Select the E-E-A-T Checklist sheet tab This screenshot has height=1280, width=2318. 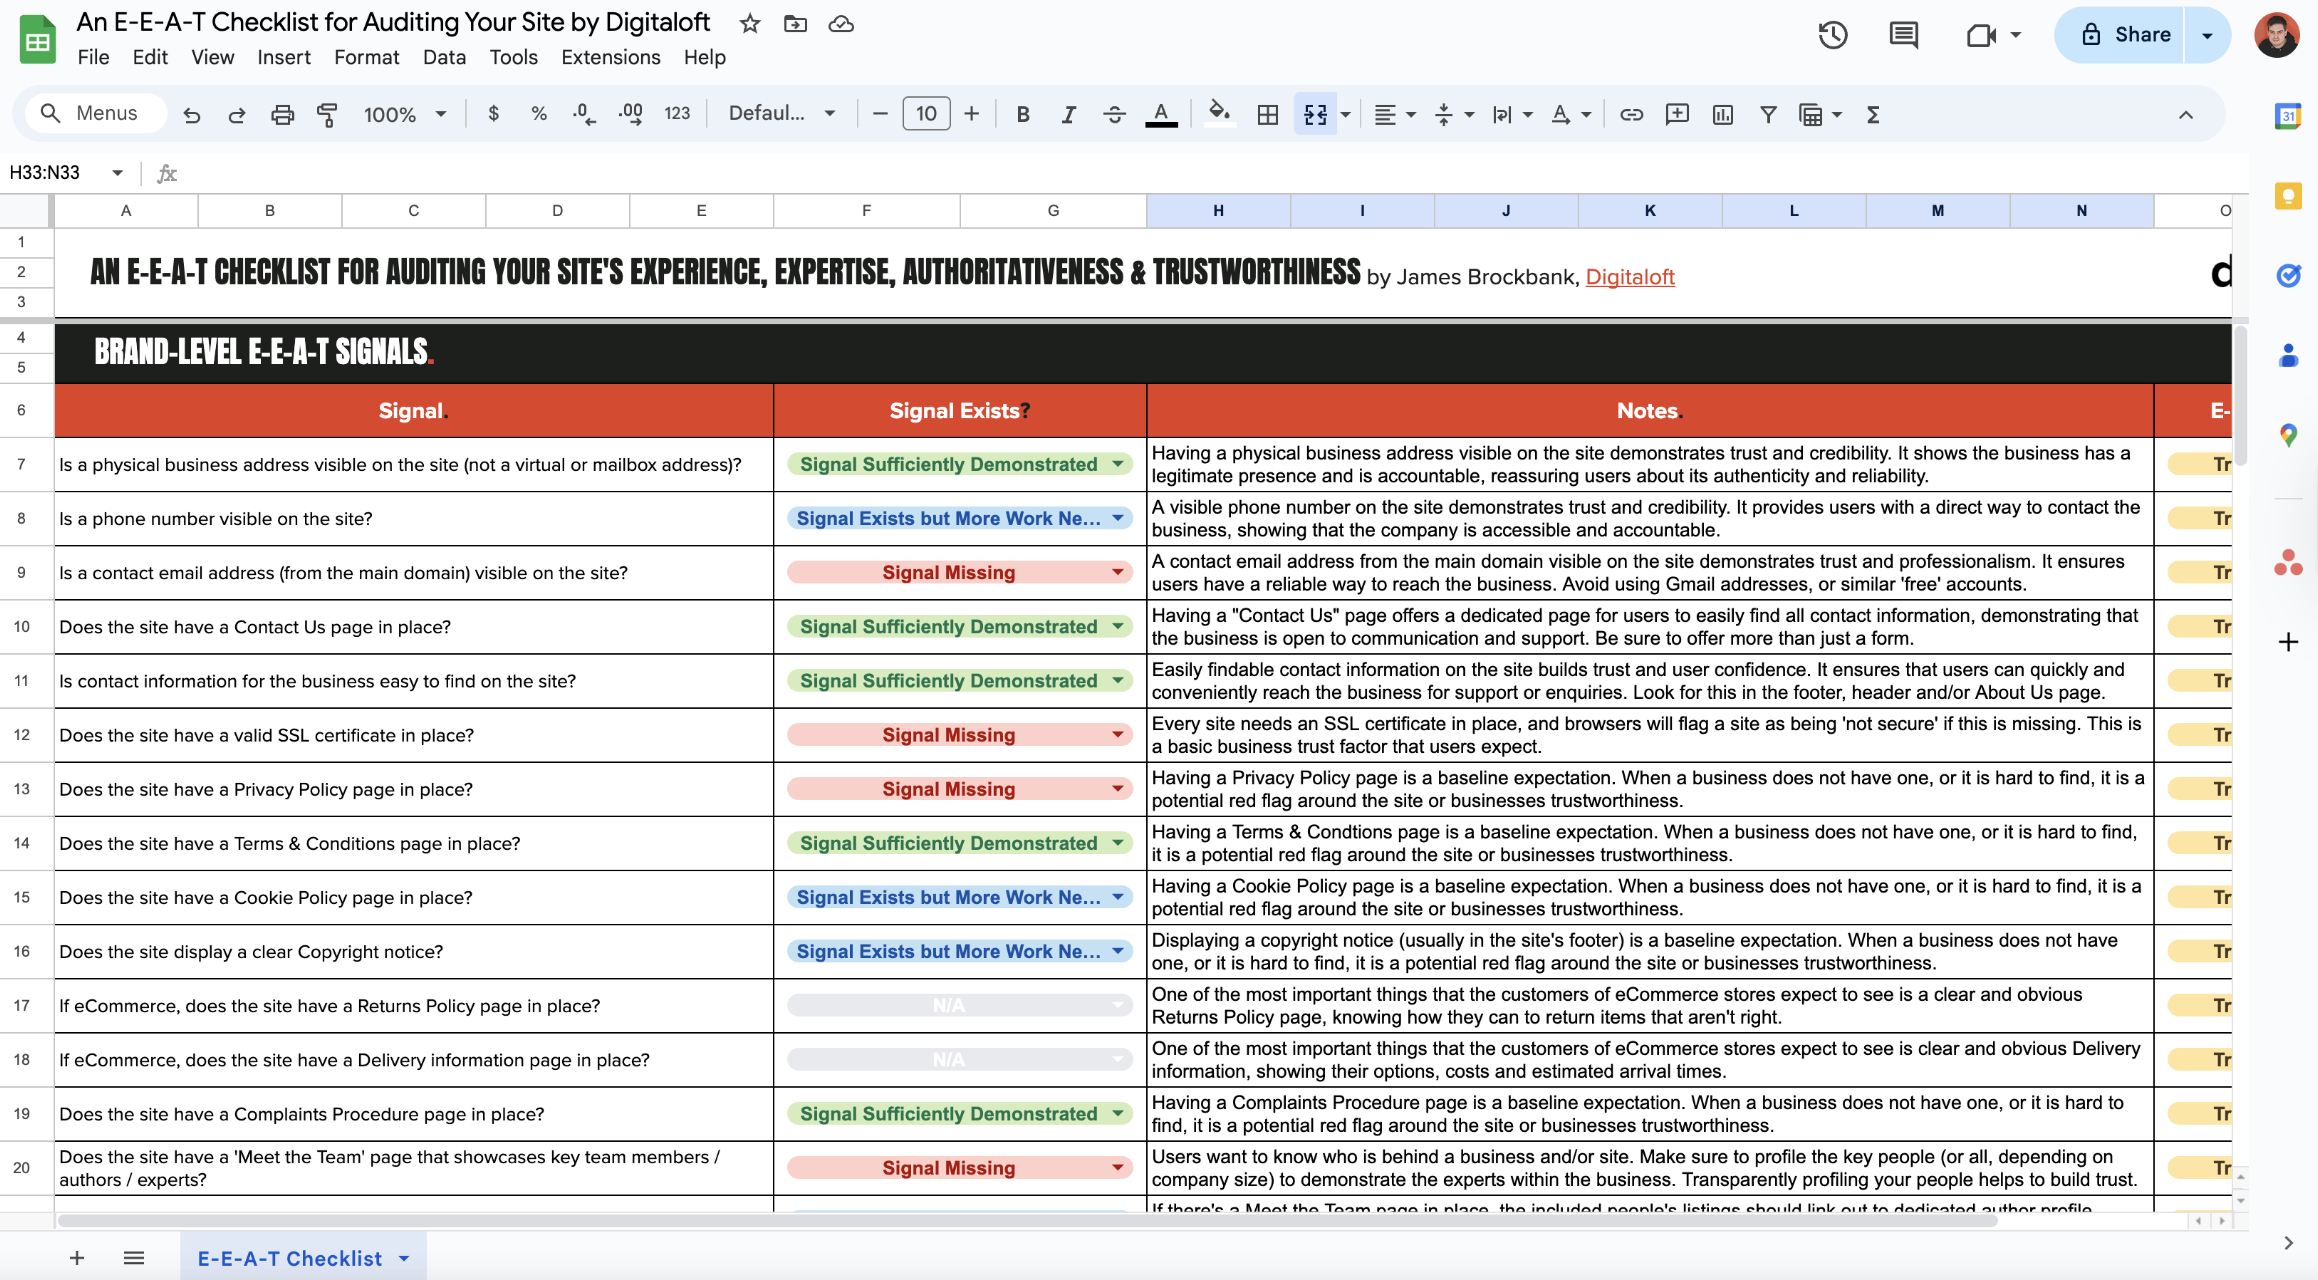290,1258
